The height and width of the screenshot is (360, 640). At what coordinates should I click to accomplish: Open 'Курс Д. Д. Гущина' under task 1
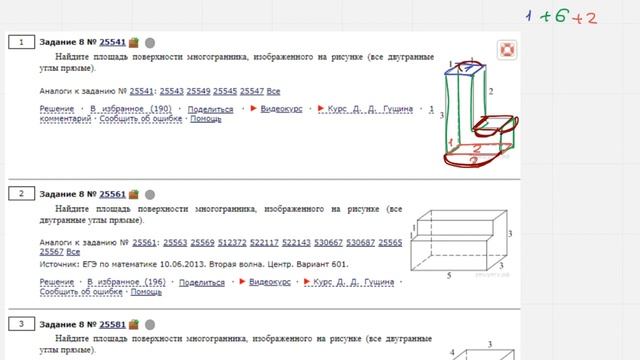pos(370,109)
